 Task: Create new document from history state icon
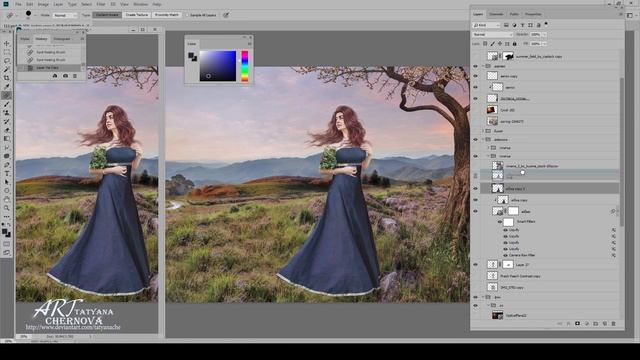coord(55,76)
